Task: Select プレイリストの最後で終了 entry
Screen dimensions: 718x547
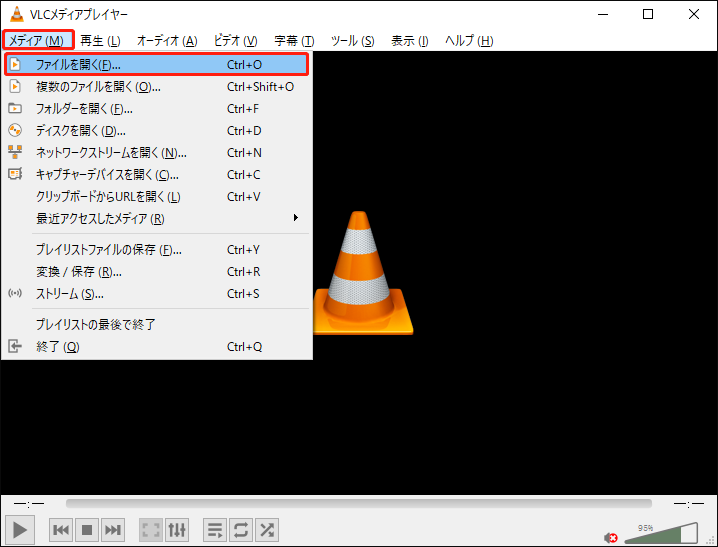Action: coord(157,325)
